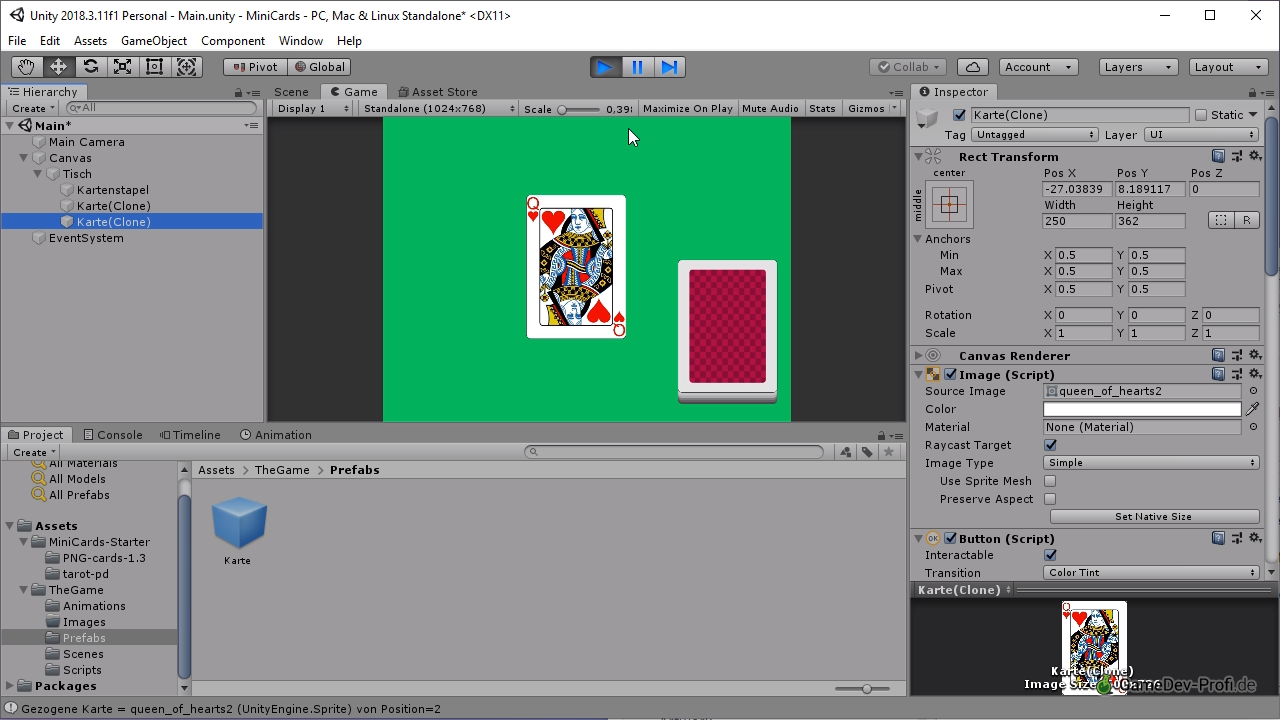This screenshot has width=1280, height=720.
Task: Expand the Canvas Renderer component
Action: pos(918,355)
